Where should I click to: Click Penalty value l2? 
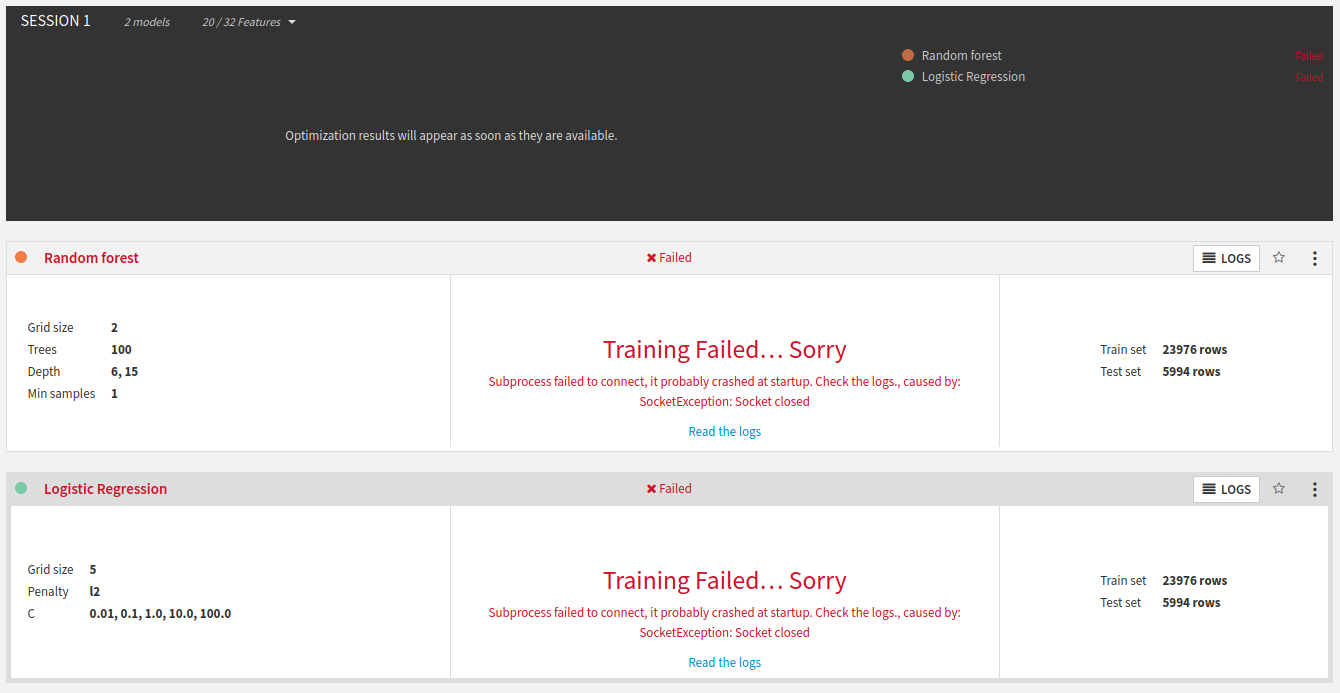click(94, 592)
